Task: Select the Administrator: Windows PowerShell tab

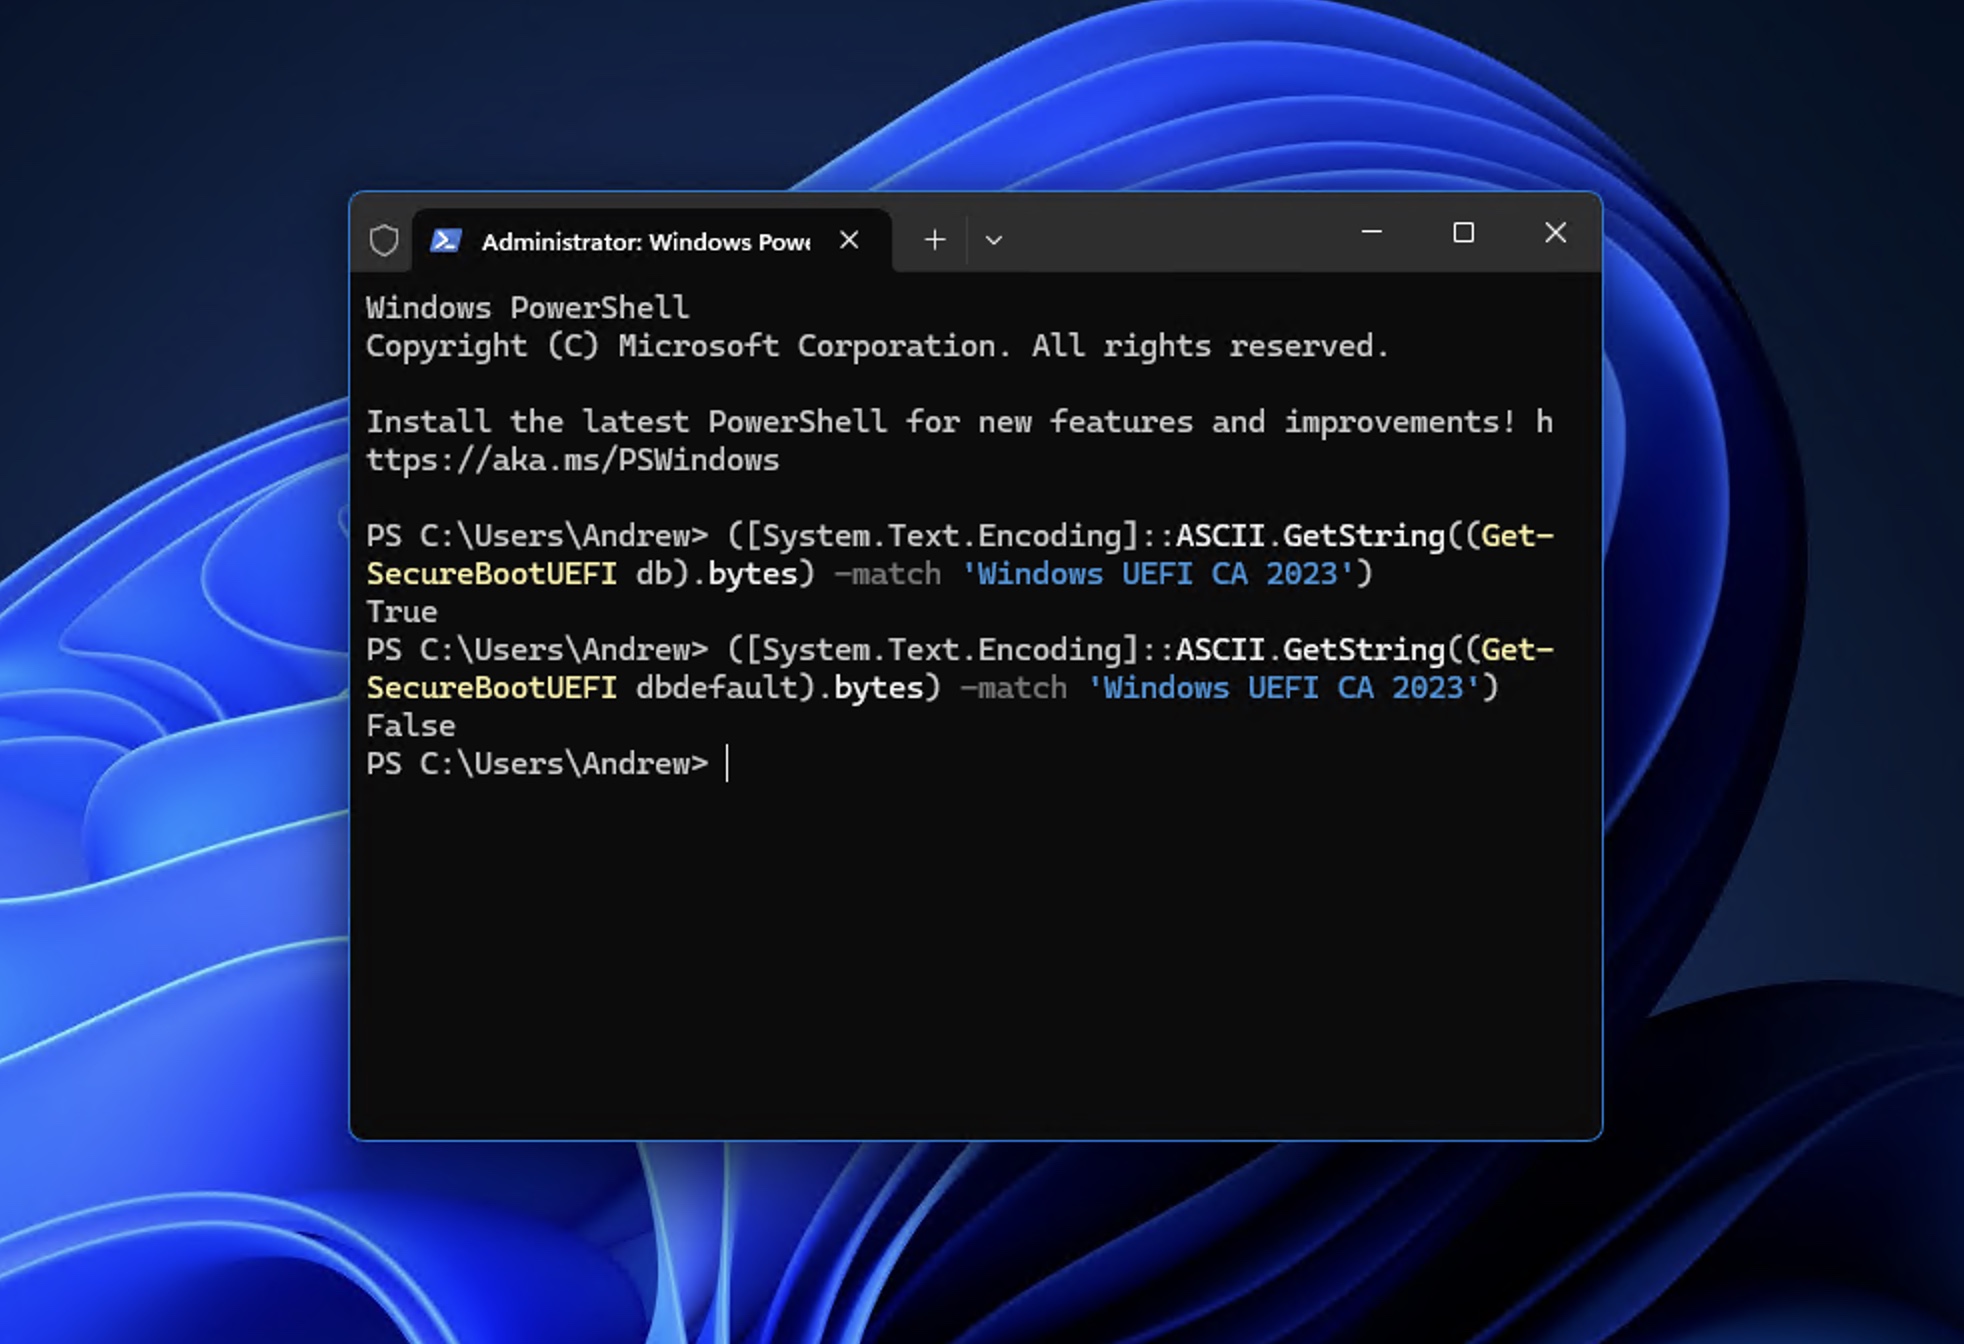Action: click(x=645, y=242)
